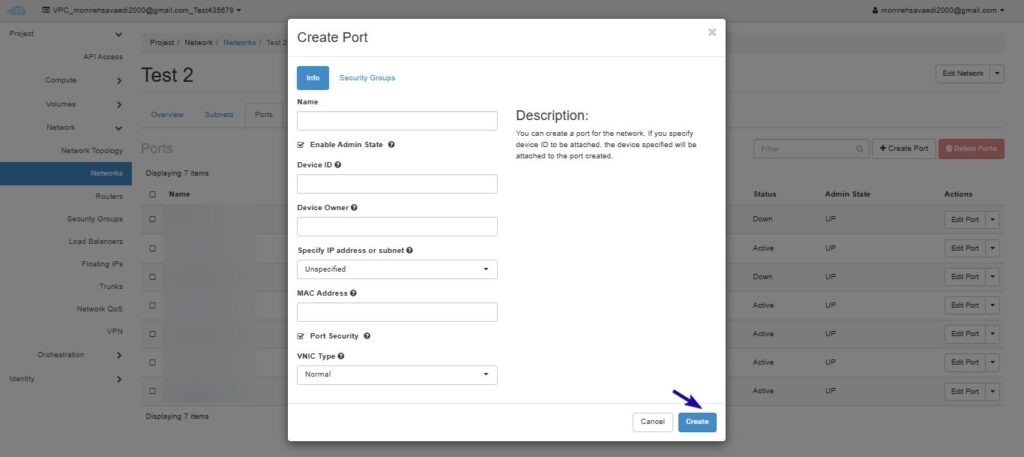
Task: Click the Enable Admin State help icon
Action: pos(391,144)
